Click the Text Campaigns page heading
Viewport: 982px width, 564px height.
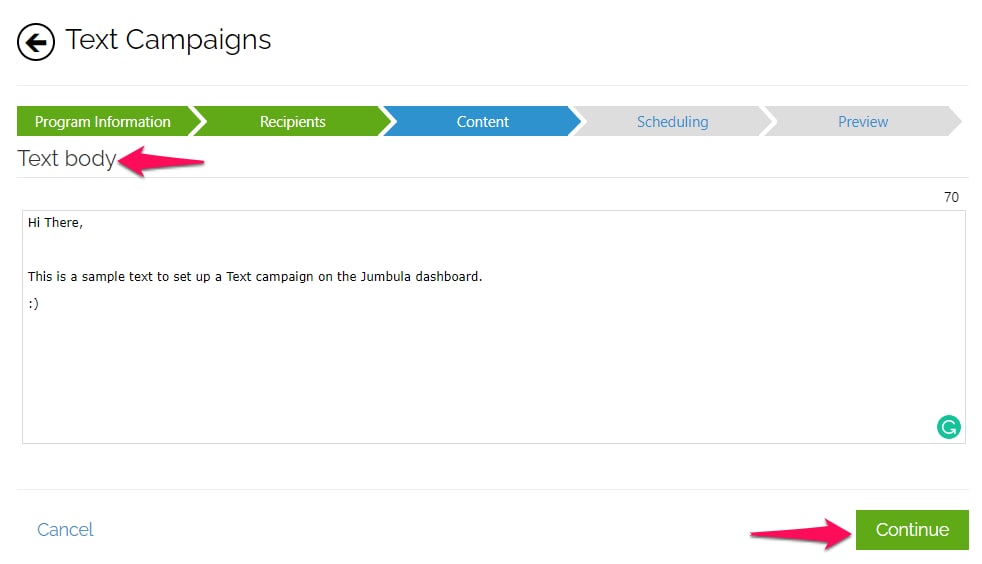168,40
